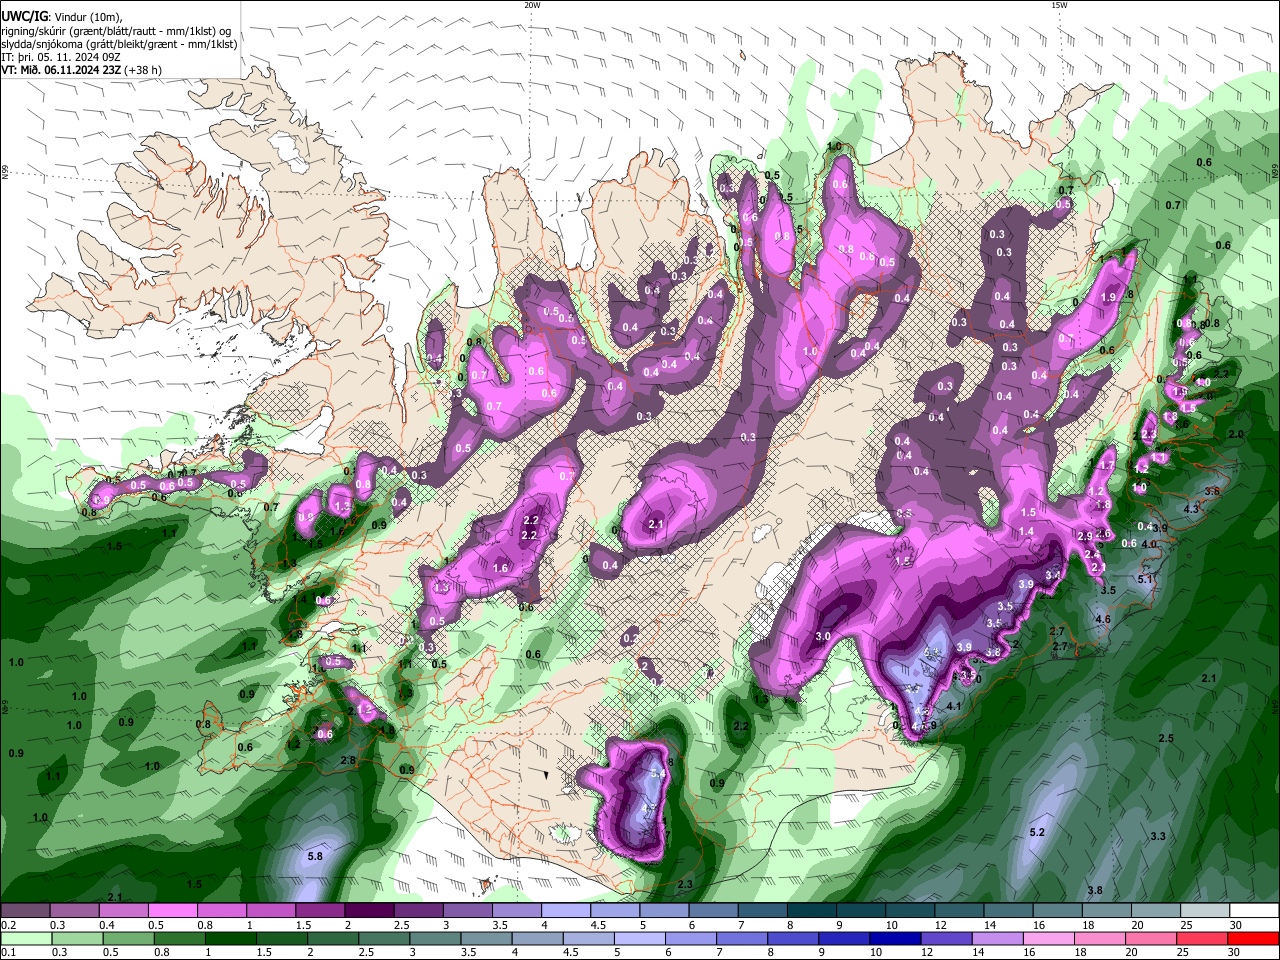The height and width of the screenshot is (960, 1280).
Task: Click the white 30 swatch in snow legend
Action: pyautogui.click(x=1255, y=911)
